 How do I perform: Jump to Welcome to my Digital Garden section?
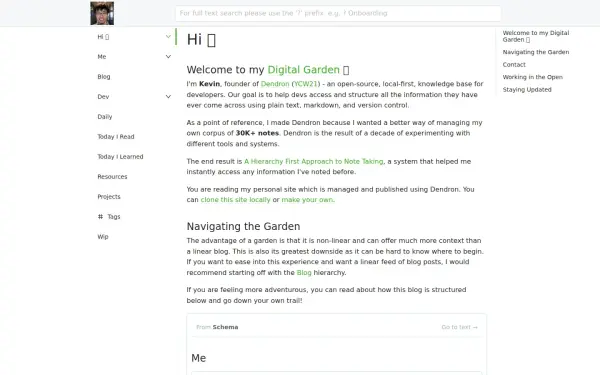tap(536, 36)
